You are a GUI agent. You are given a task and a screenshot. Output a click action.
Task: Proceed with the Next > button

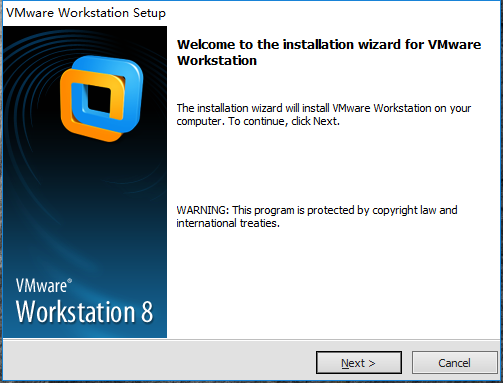(359, 362)
